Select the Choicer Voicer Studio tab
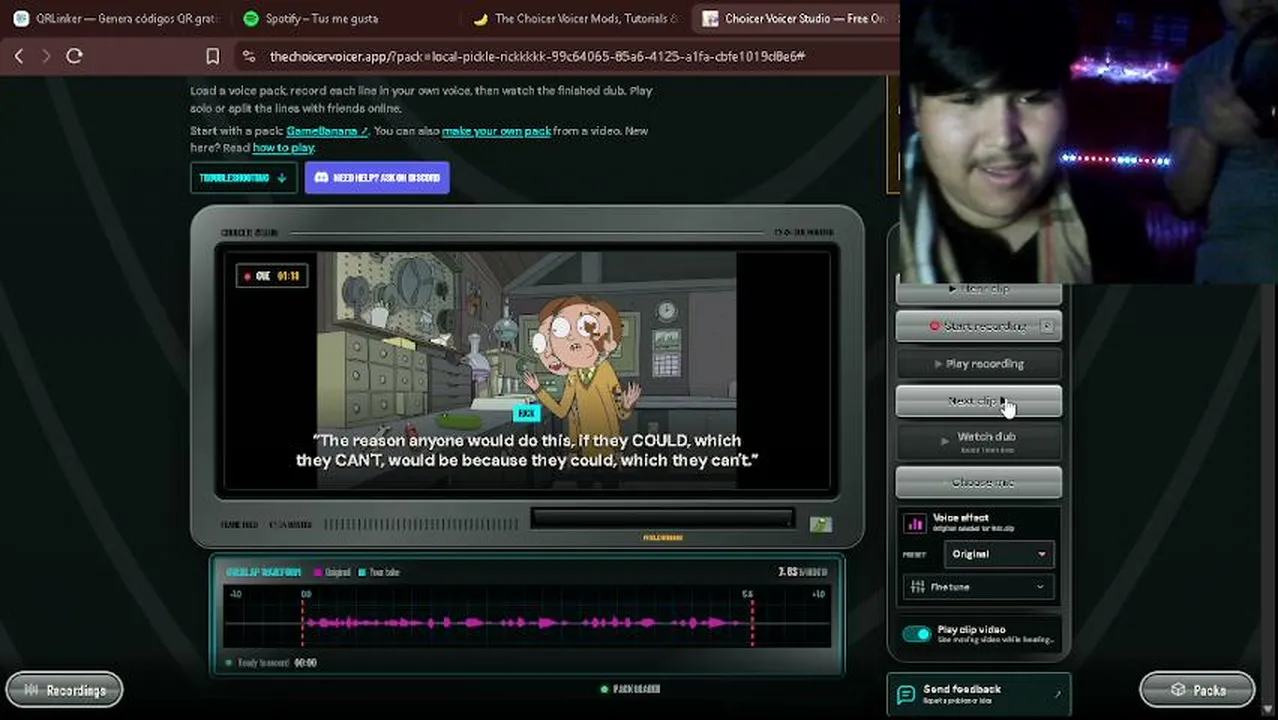This screenshot has width=1278, height=720. click(x=796, y=18)
